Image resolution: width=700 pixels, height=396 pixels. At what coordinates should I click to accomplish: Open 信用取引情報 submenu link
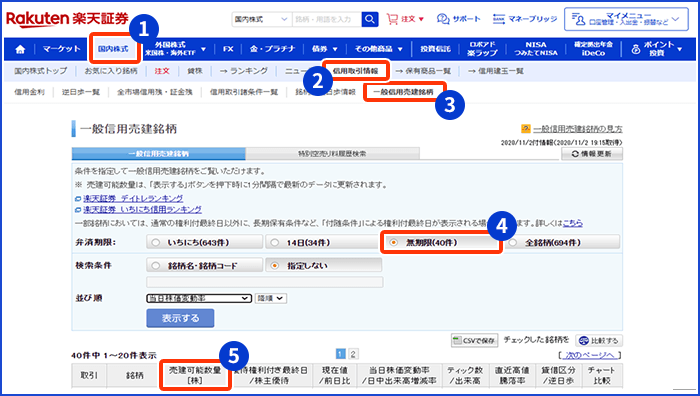tap(356, 71)
